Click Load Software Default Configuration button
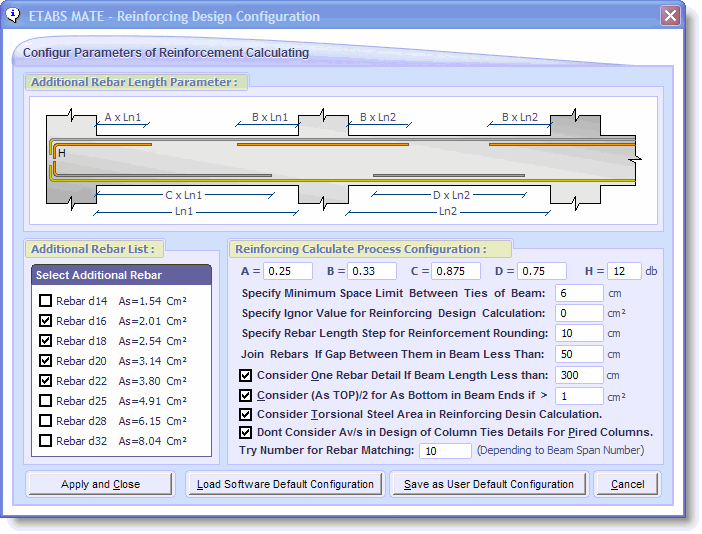Viewport: 702px width, 534px height. coord(285,484)
